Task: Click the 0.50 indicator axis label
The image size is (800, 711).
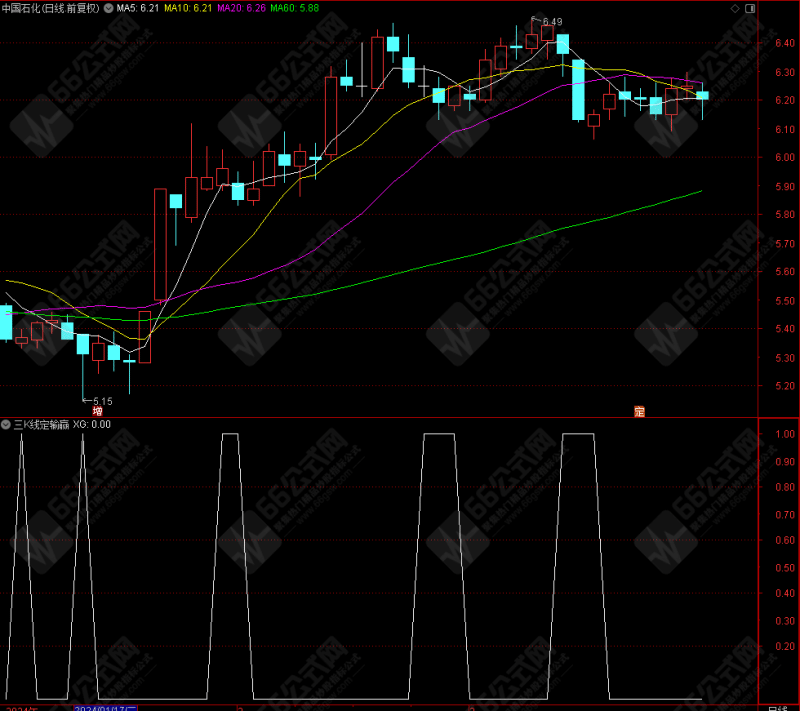Action: coord(785,568)
